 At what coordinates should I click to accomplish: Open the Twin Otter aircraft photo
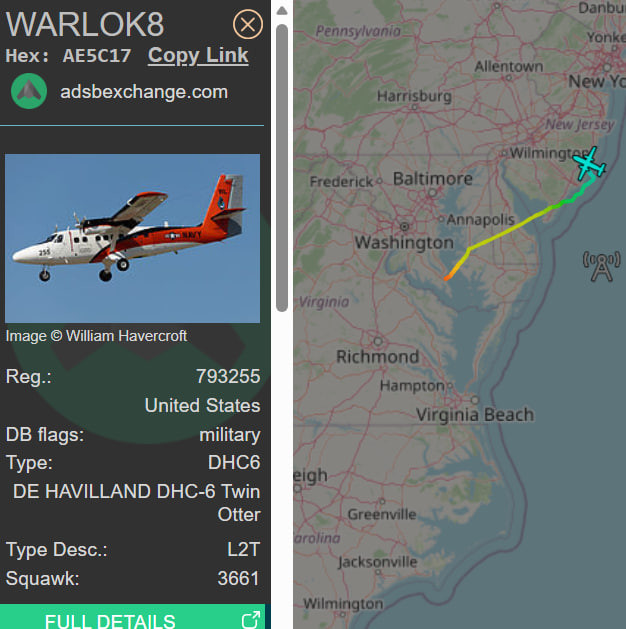[132, 238]
